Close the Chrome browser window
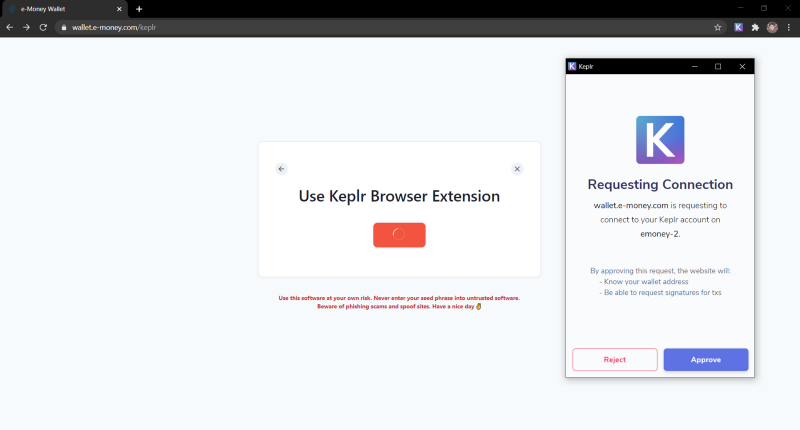The image size is (800, 430). [x=787, y=8]
